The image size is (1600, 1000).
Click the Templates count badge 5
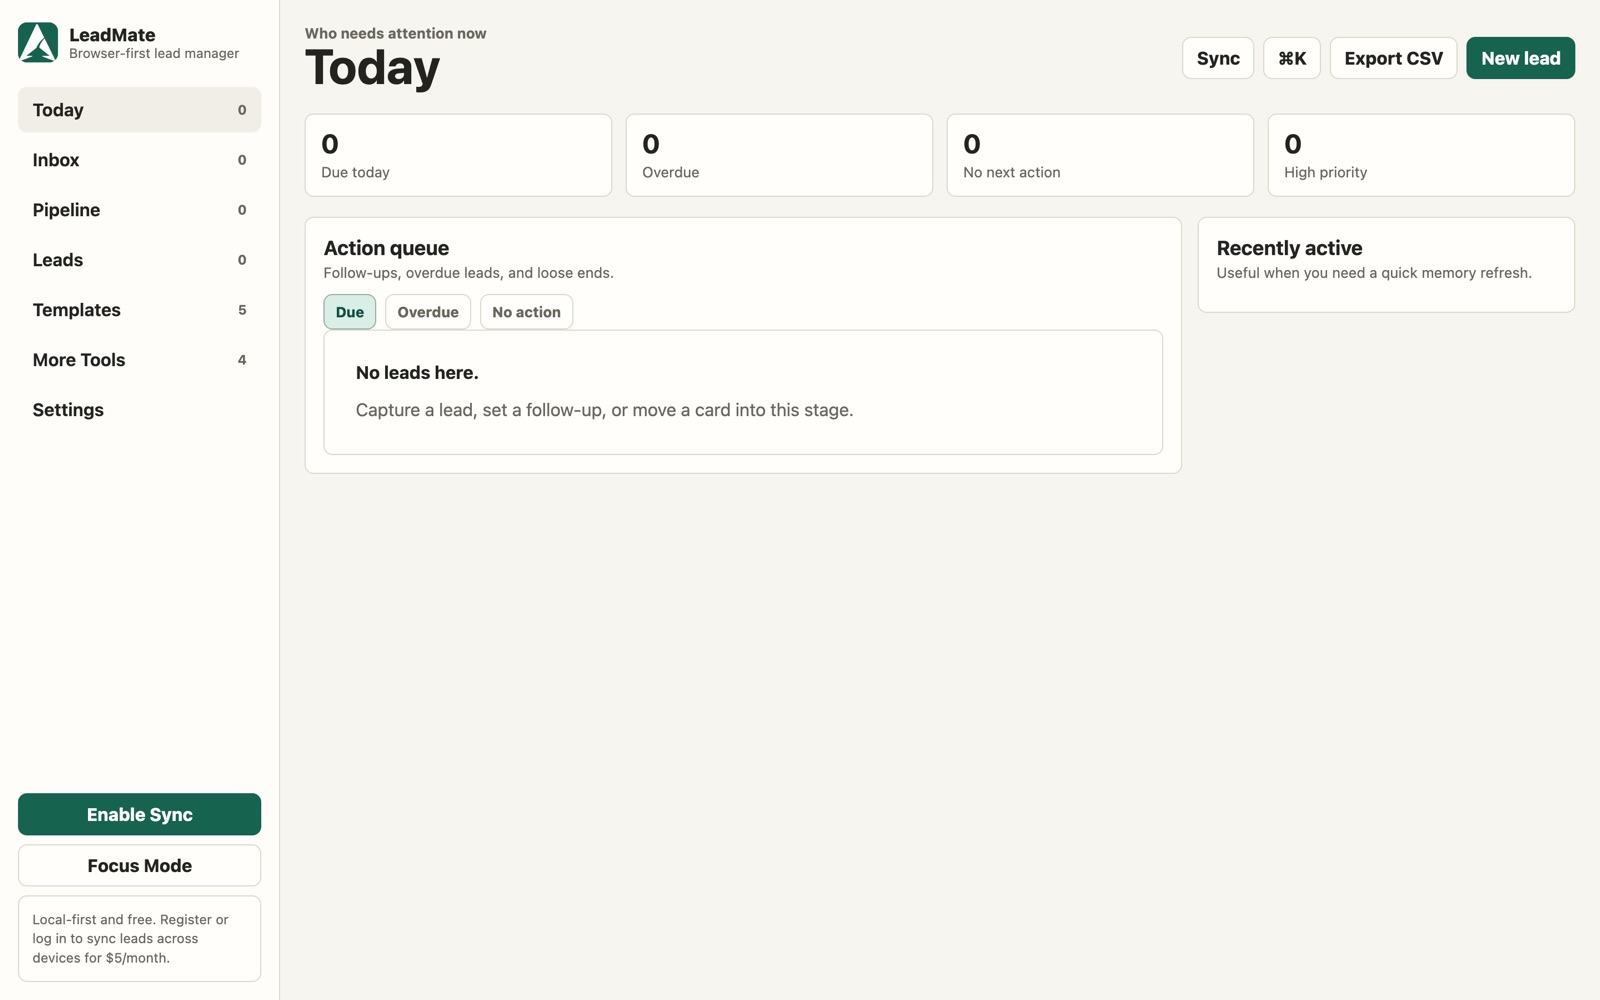click(x=242, y=310)
